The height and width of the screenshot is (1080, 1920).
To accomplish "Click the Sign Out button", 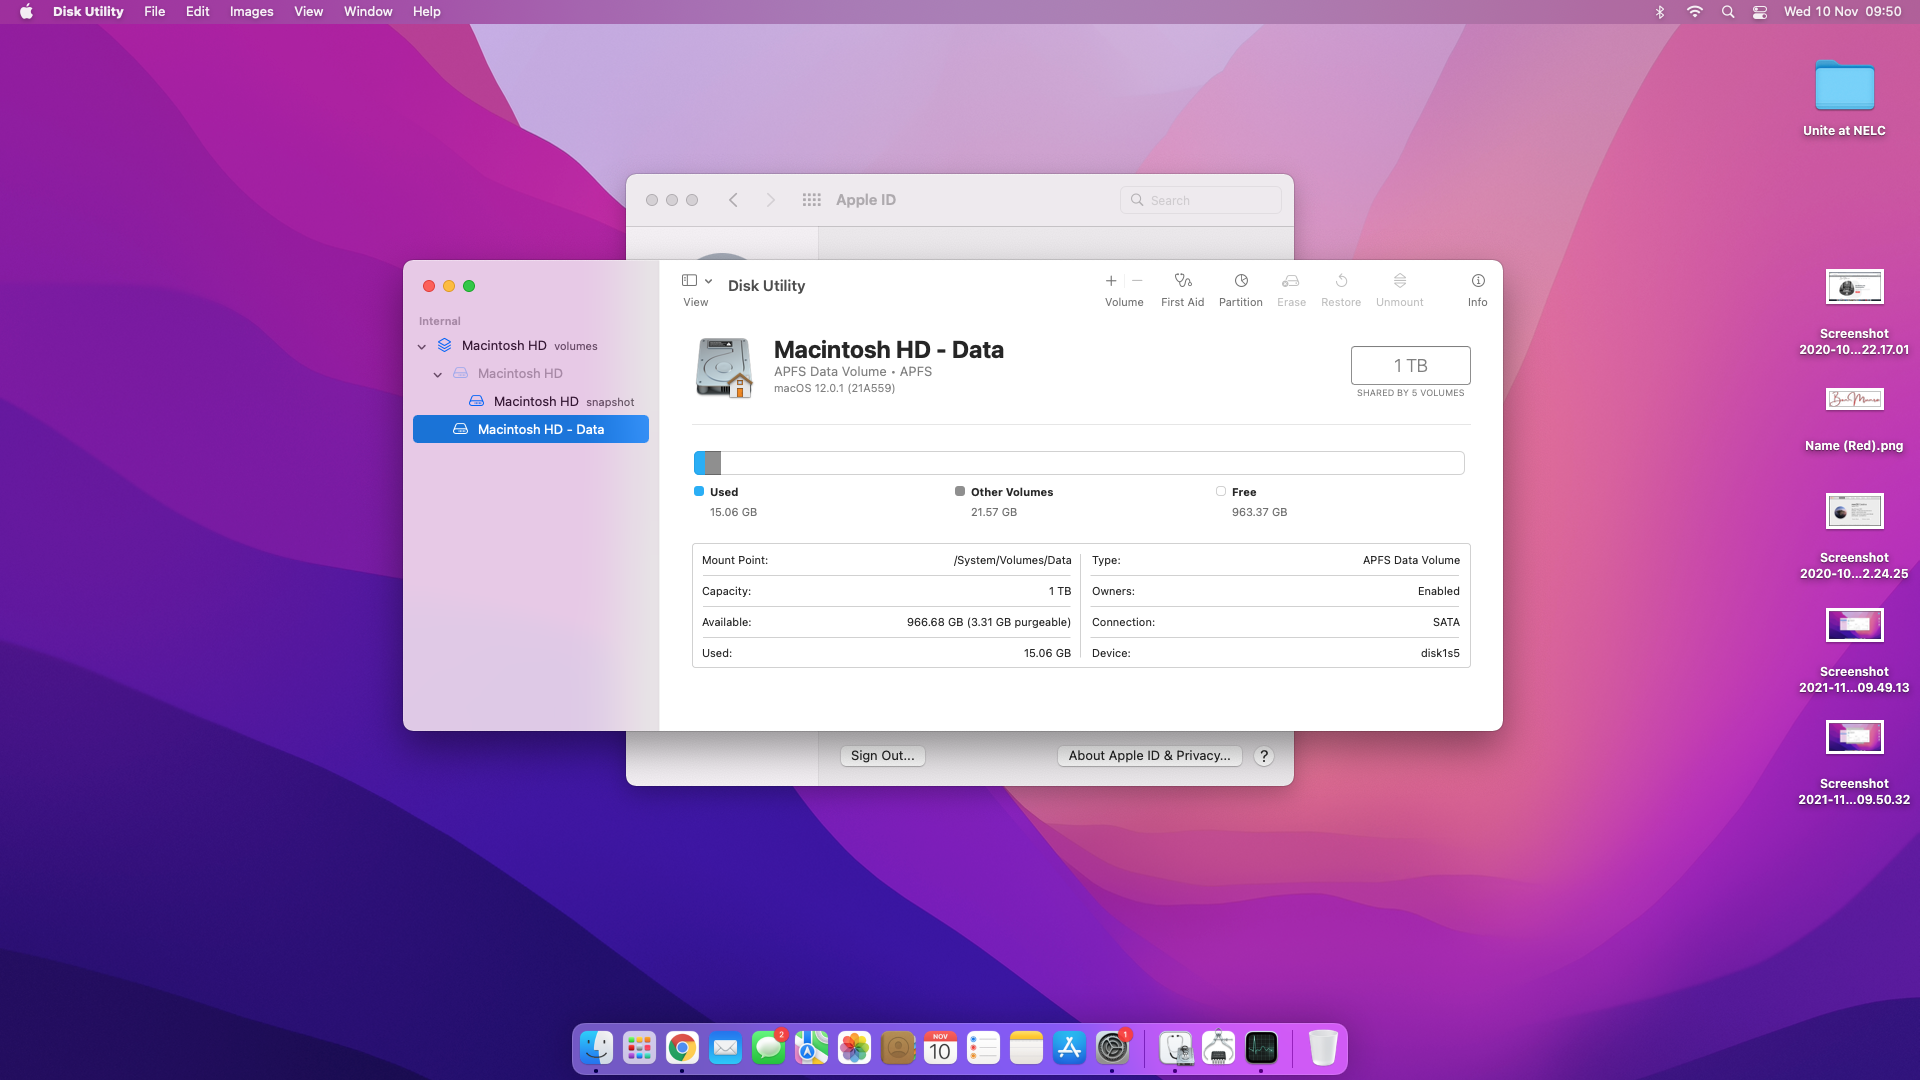I will (882, 756).
